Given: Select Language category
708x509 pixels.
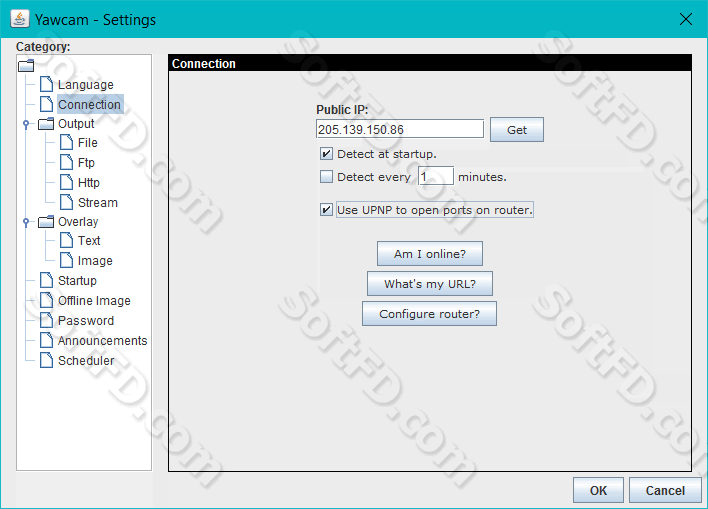Looking at the screenshot, I should click(x=86, y=84).
